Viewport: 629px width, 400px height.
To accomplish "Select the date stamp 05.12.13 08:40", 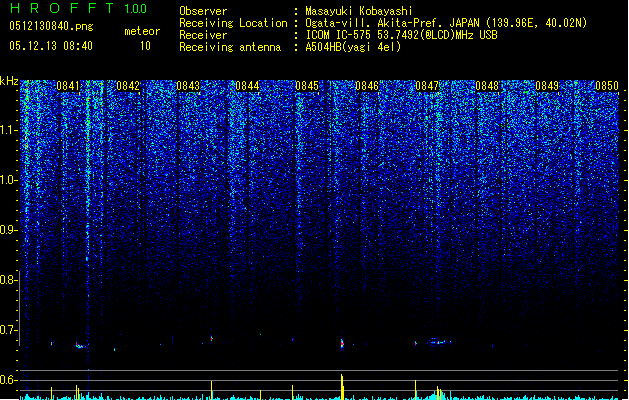I will (x=51, y=46).
